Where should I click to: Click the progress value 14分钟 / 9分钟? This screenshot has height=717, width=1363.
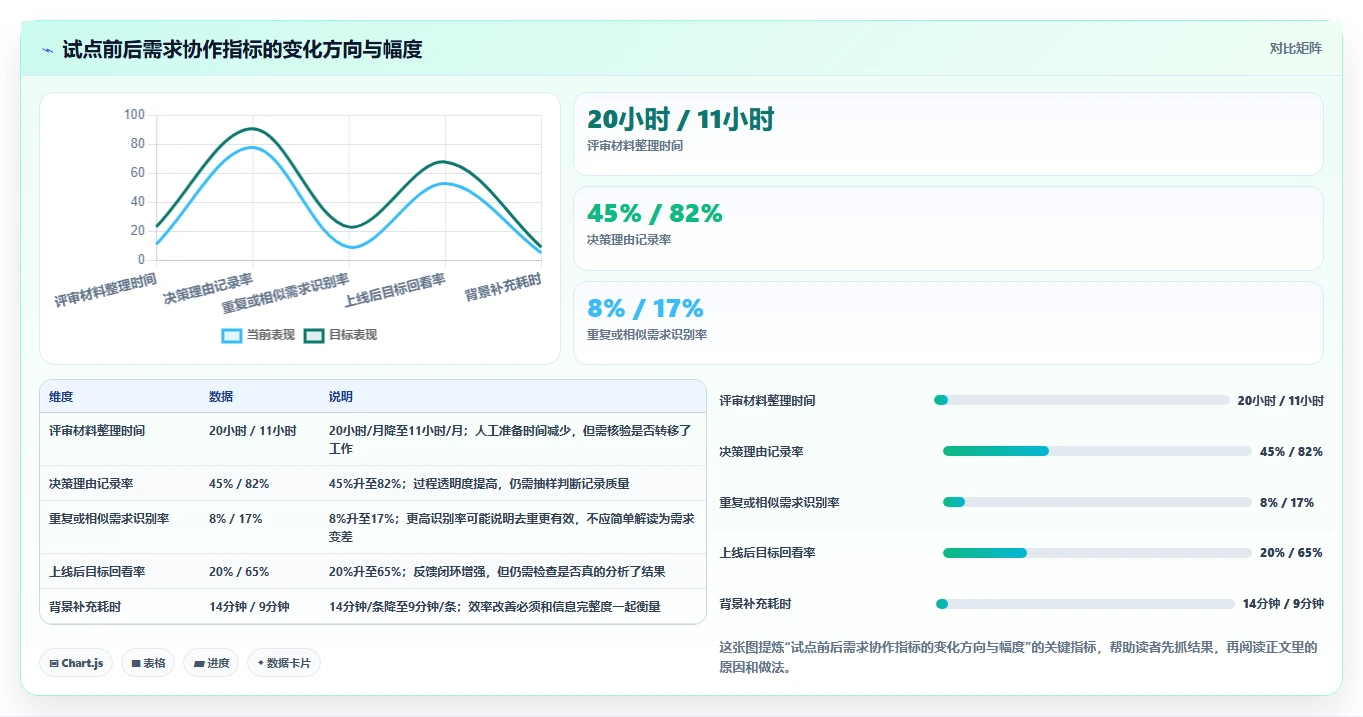1283,604
